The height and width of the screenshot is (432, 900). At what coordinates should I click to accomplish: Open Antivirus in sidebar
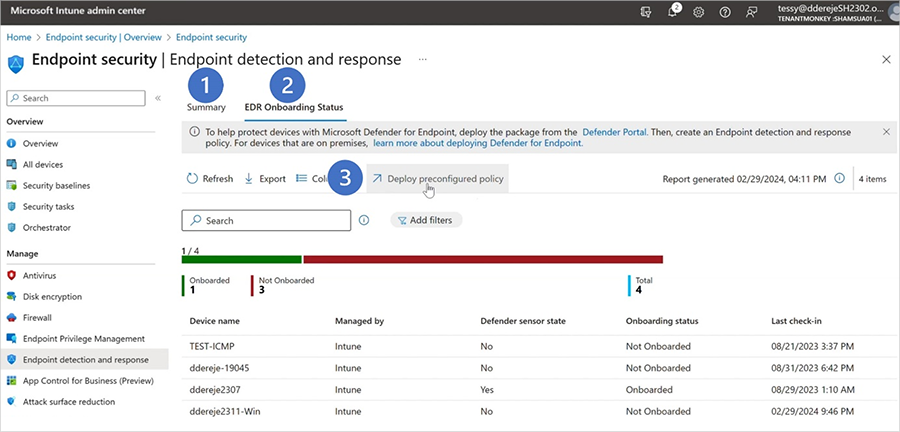click(39, 275)
